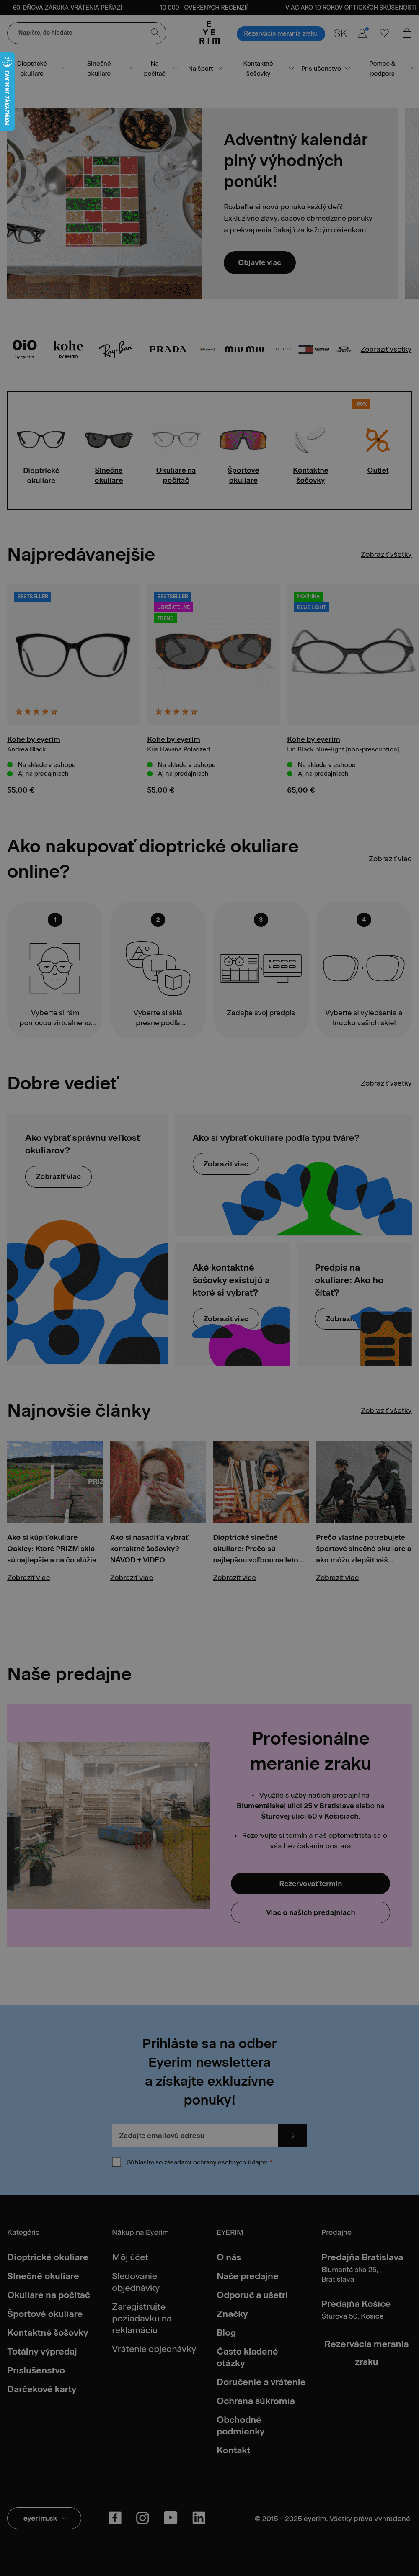
Task: Open the LinkedIn icon in the footer
Action: click(x=199, y=2517)
